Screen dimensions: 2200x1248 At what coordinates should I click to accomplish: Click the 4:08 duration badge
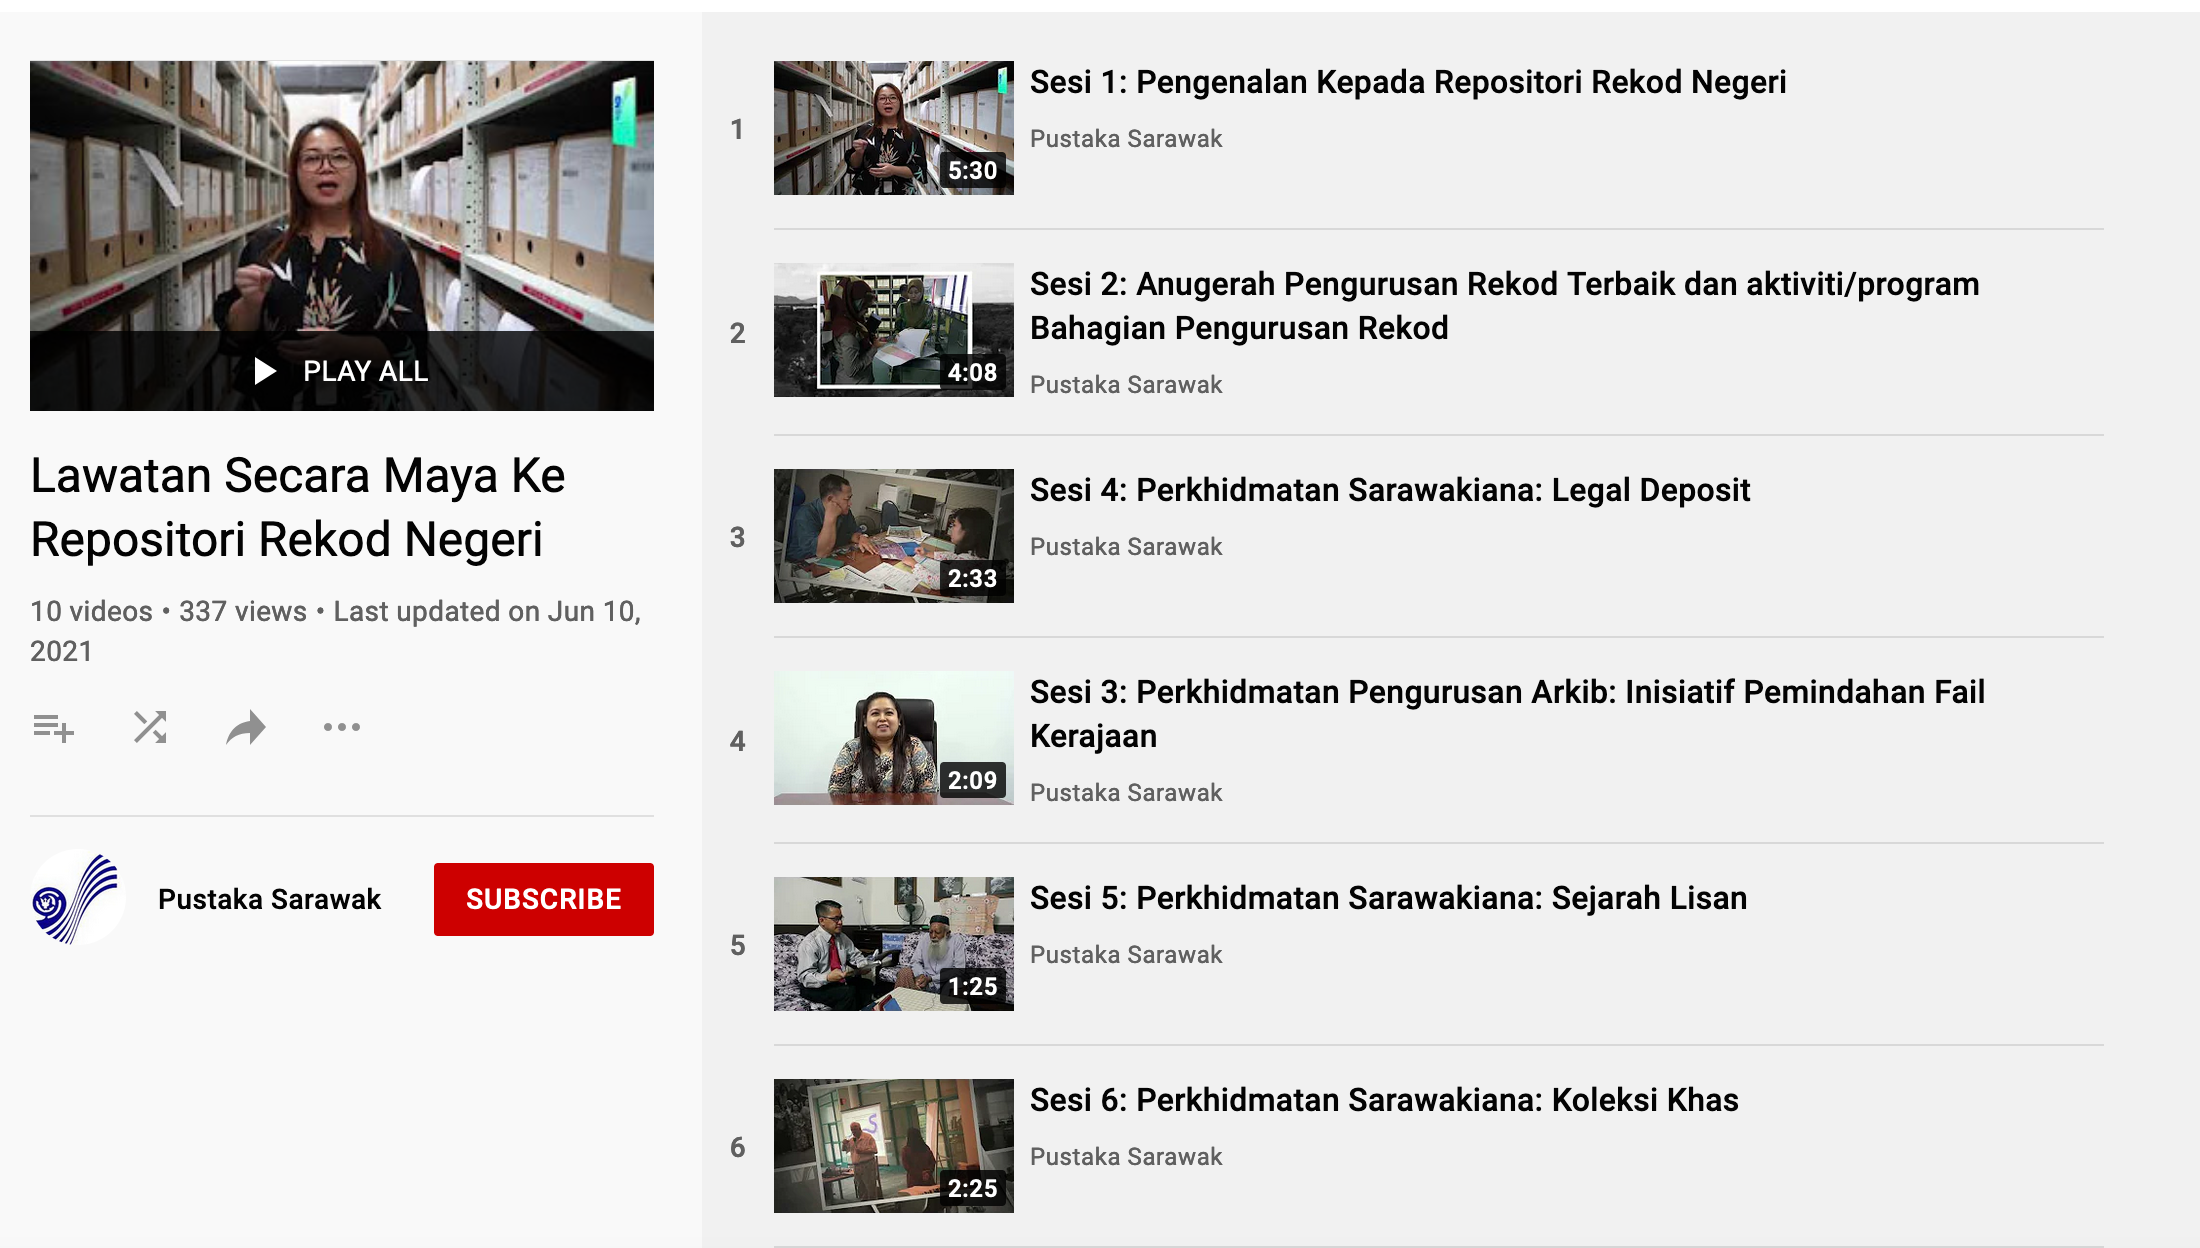click(x=973, y=373)
